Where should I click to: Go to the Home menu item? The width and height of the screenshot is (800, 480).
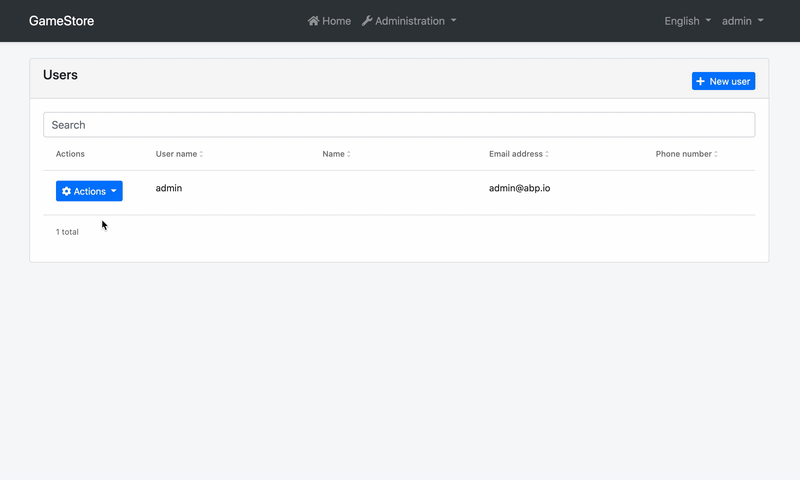pos(329,21)
